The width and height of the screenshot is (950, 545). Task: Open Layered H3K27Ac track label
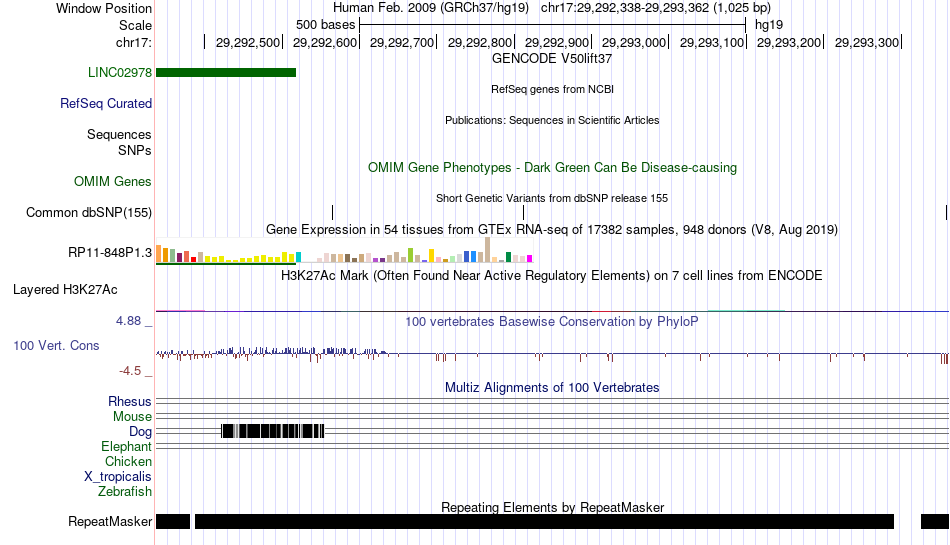point(65,290)
